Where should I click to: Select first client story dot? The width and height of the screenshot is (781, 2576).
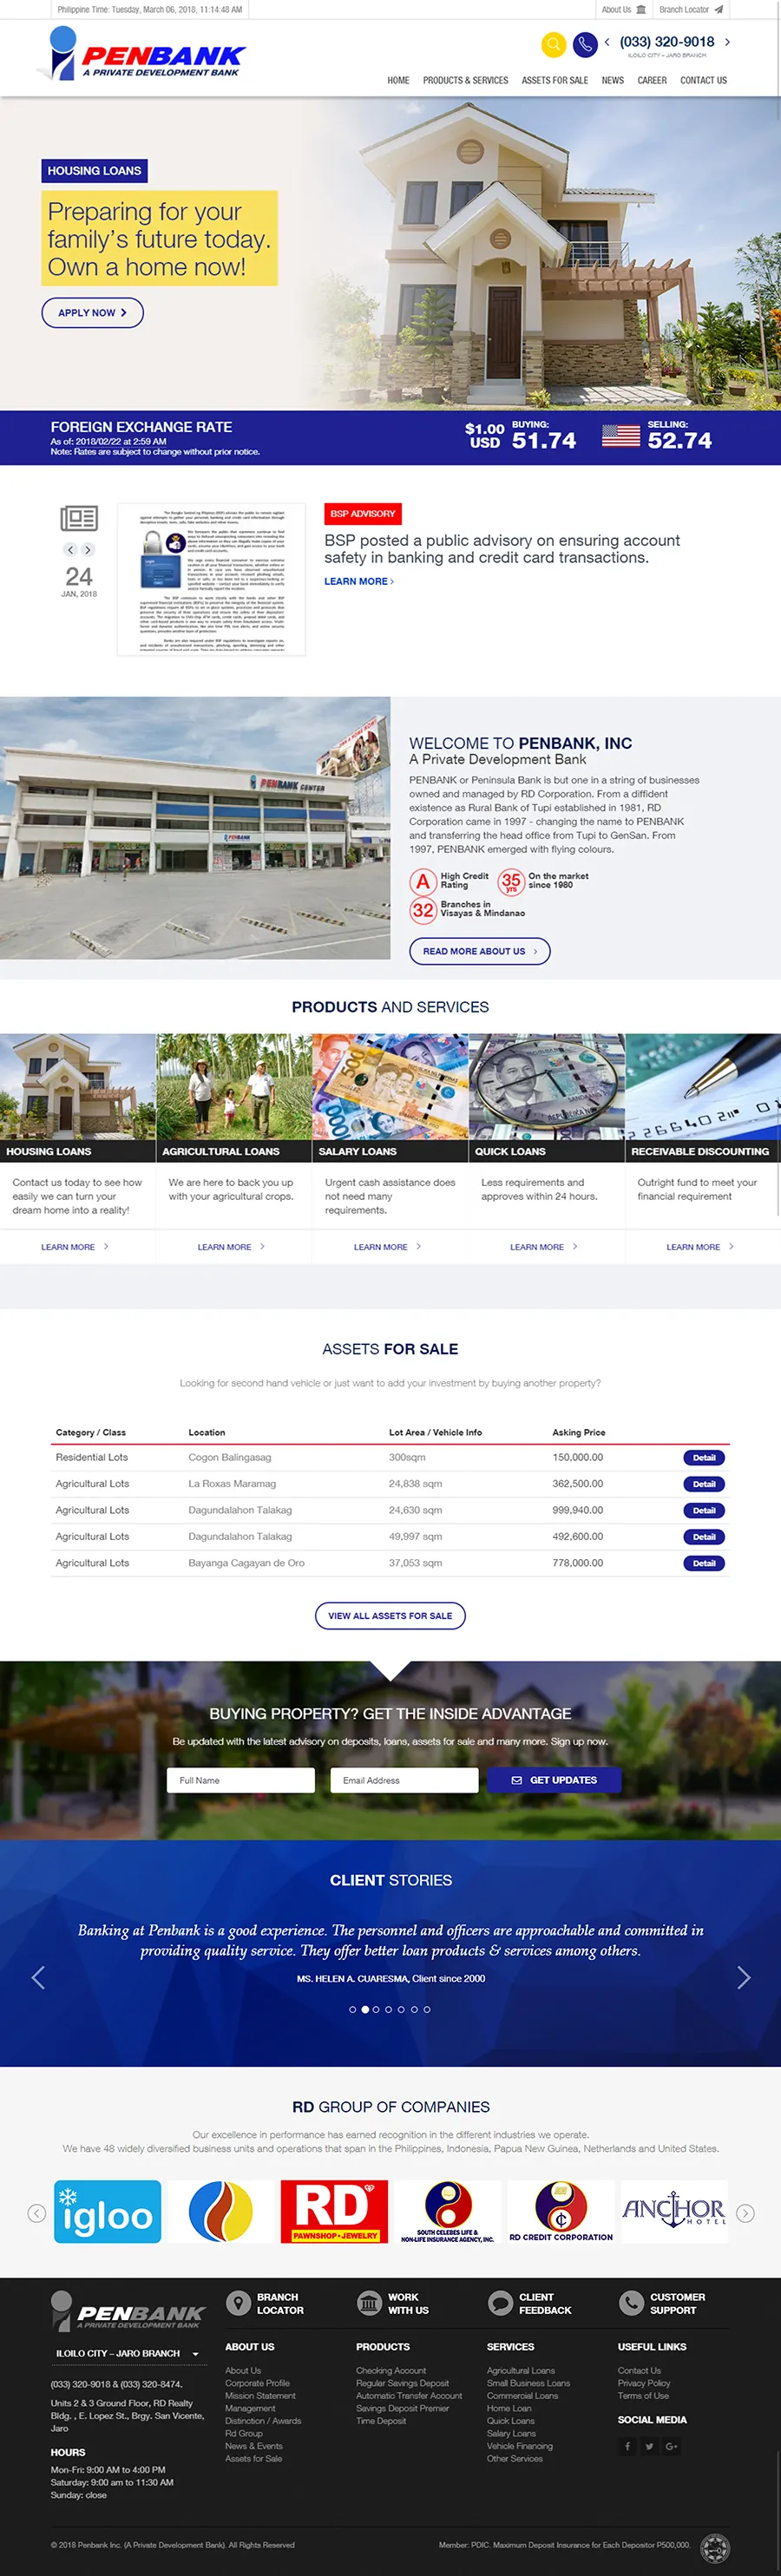[x=352, y=2009]
